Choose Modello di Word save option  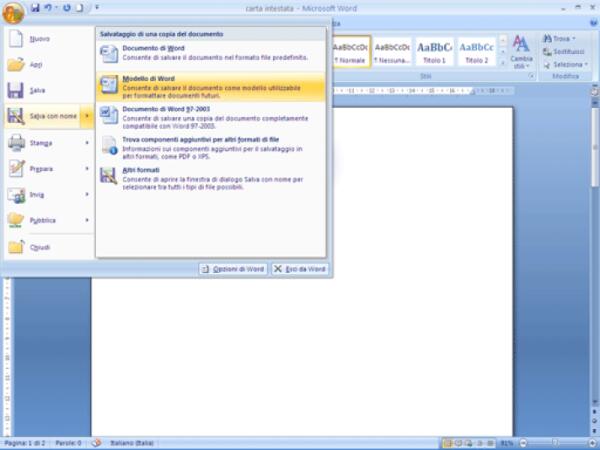(x=210, y=86)
